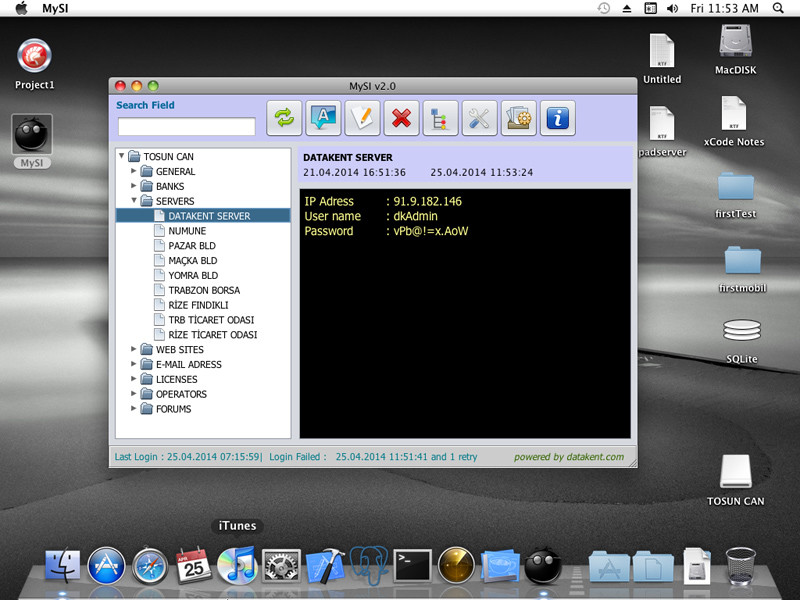The height and width of the screenshot is (600, 800).
Task: Open the wrench and screwdriver tools icon
Action: [x=480, y=118]
